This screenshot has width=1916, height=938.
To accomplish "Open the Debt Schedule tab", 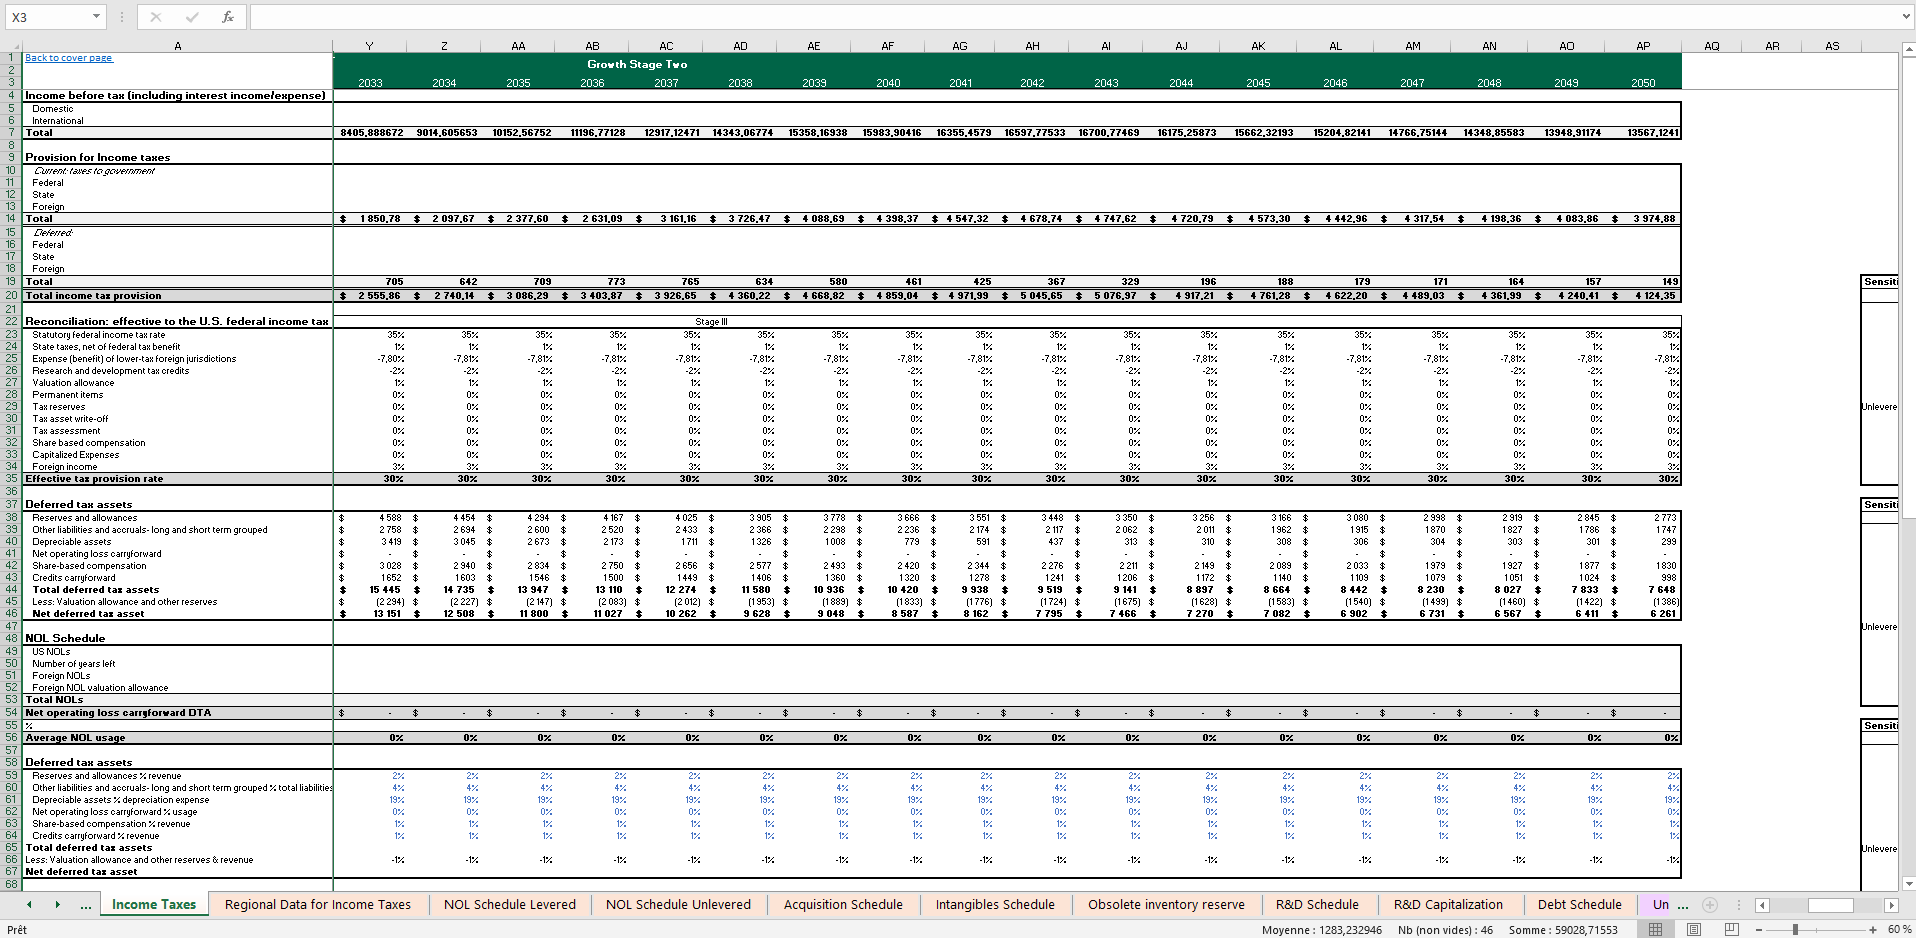I will 1580,904.
